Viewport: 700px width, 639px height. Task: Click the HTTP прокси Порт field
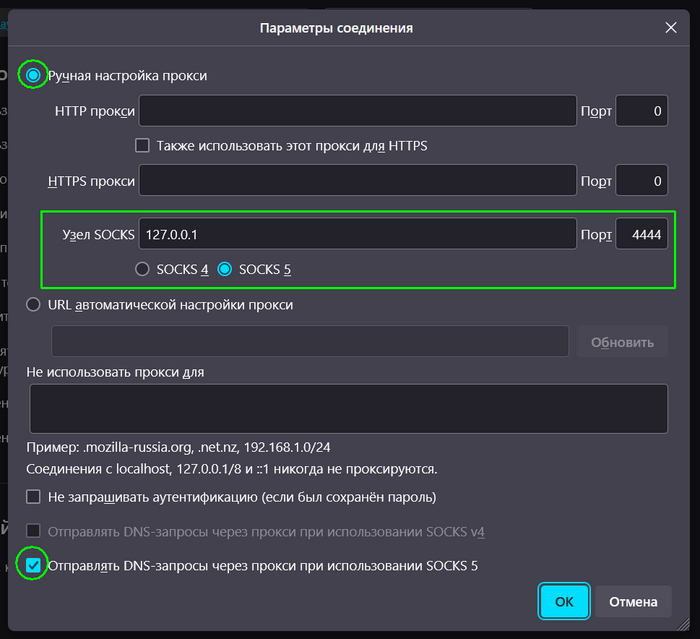(x=642, y=111)
